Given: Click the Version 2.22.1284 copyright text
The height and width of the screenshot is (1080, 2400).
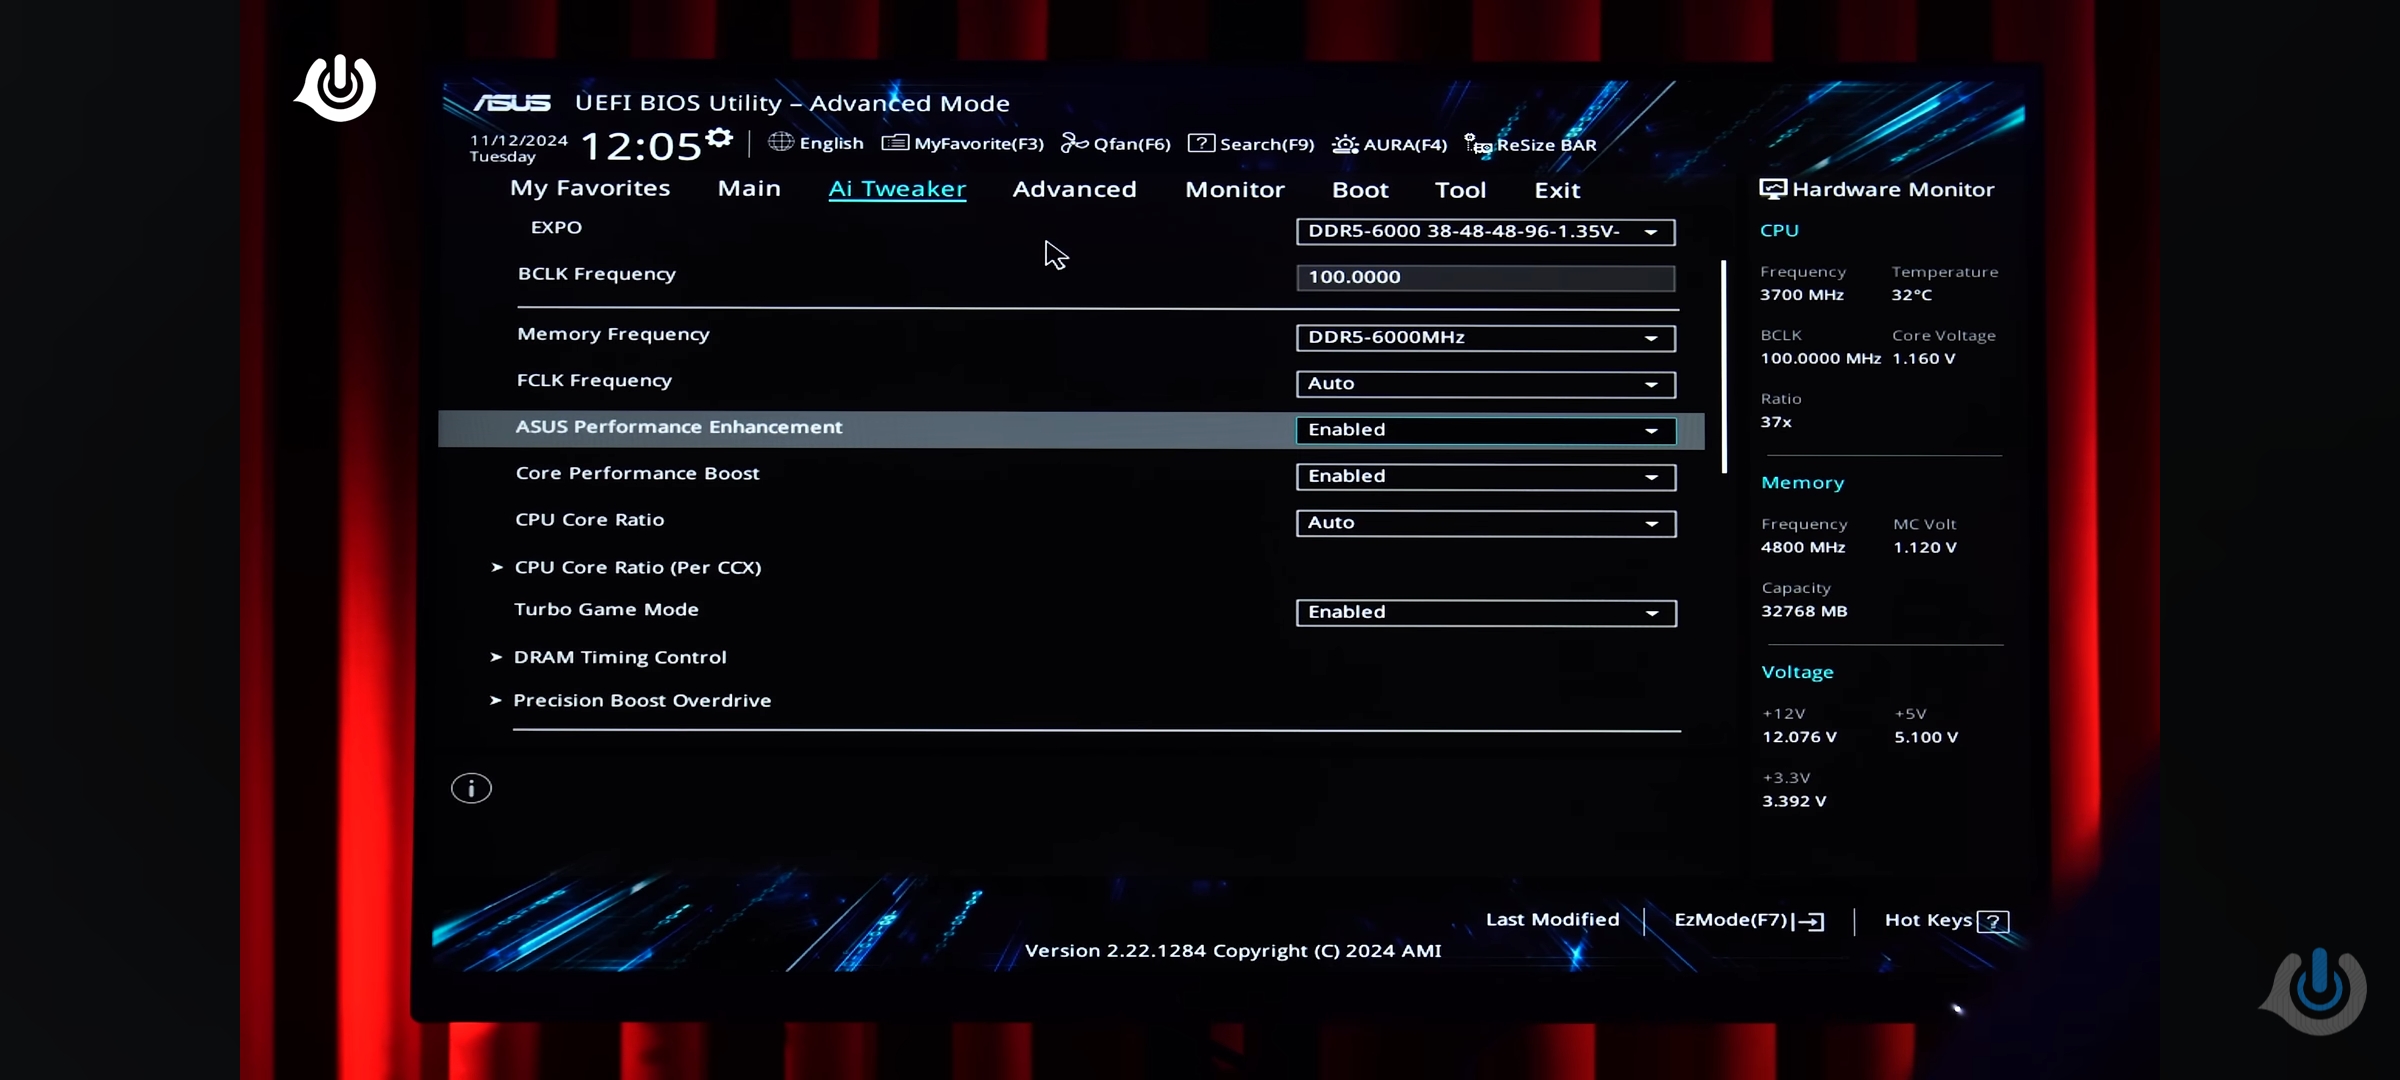Looking at the screenshot, I should click(1233, 950).
